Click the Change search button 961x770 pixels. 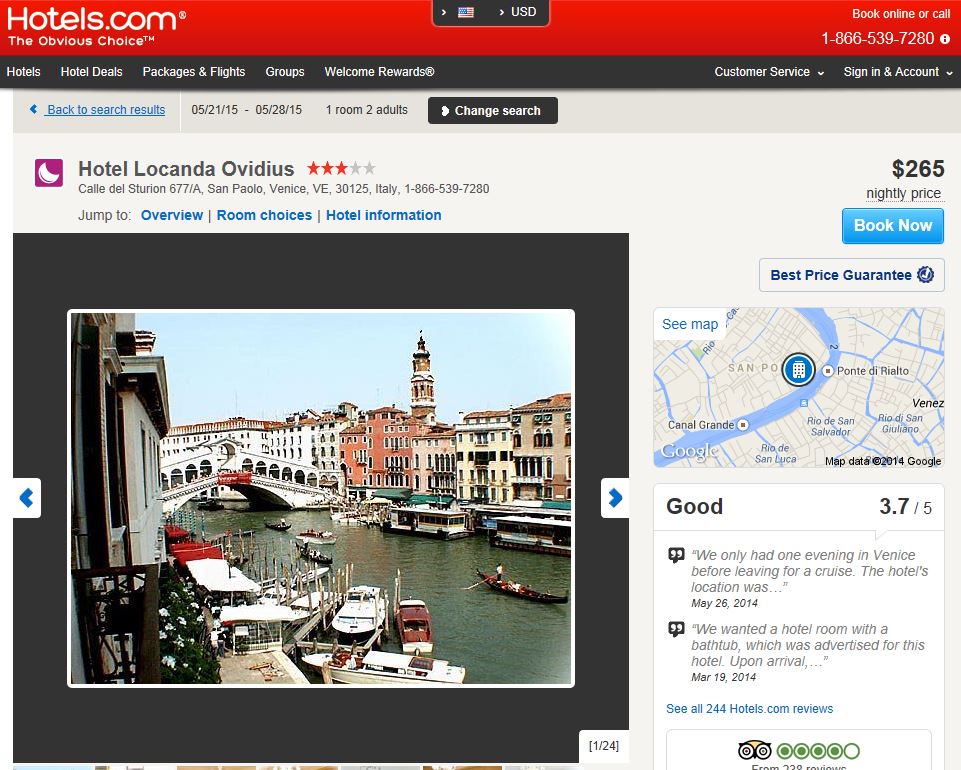[x=493, y=110]
